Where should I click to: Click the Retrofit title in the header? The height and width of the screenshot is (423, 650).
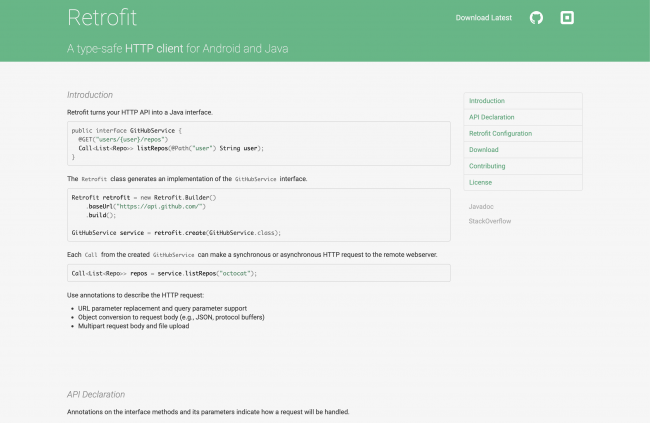pos(102,17)
